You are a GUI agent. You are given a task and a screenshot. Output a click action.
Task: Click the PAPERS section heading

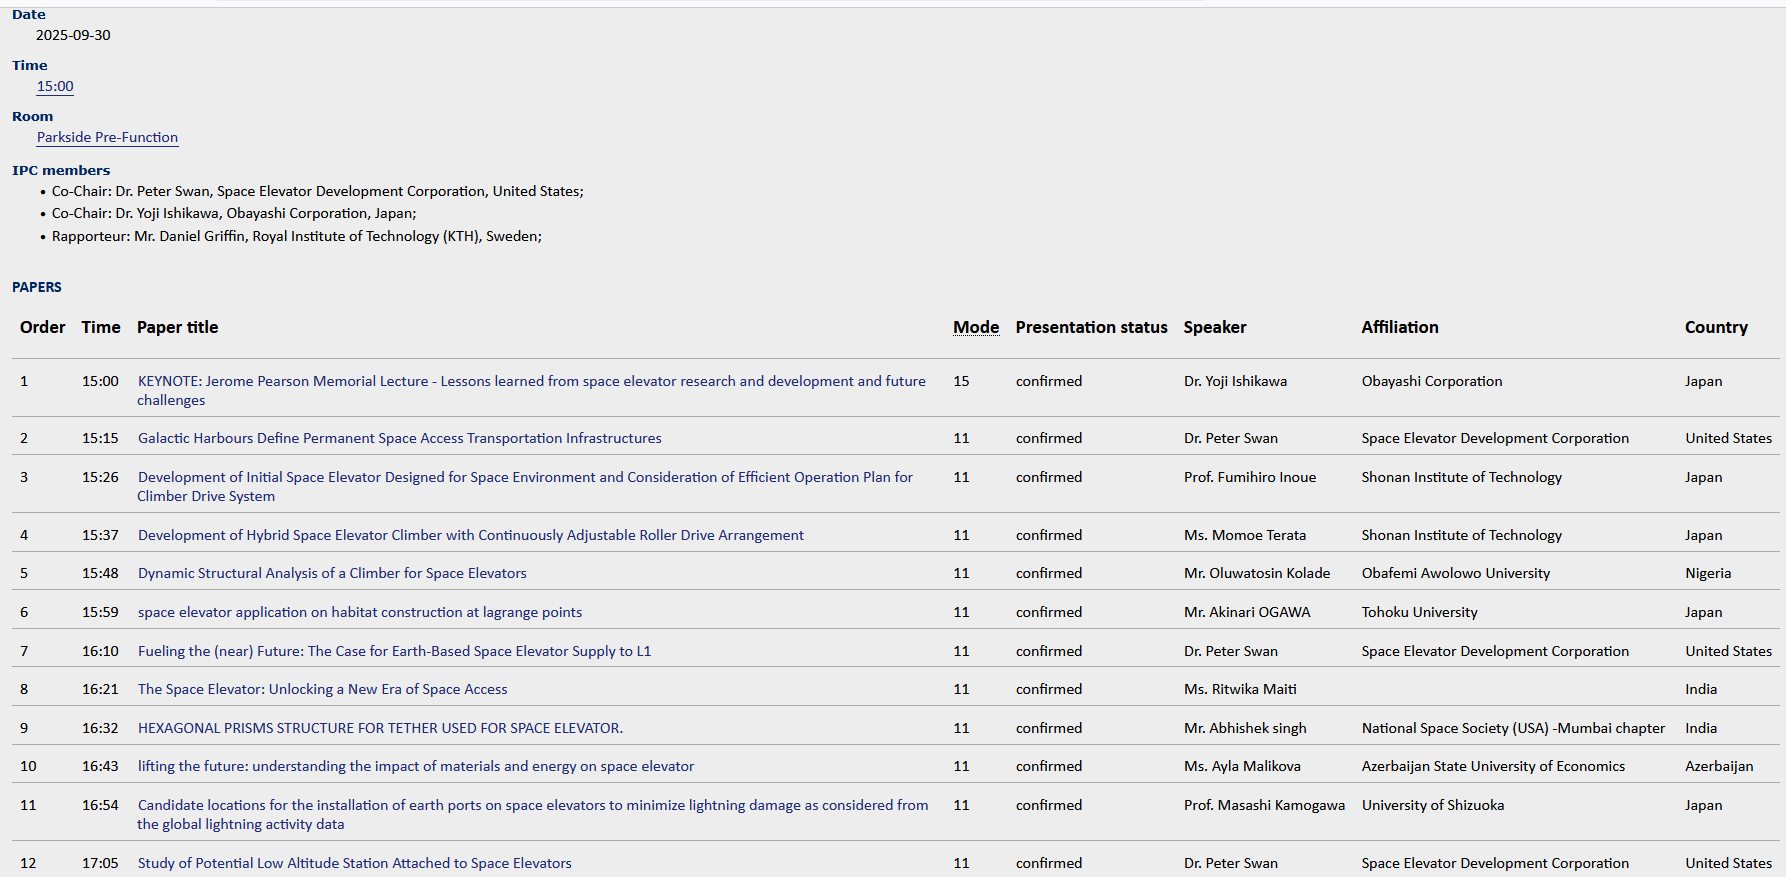pyautogui.click(x=37, y=287)
